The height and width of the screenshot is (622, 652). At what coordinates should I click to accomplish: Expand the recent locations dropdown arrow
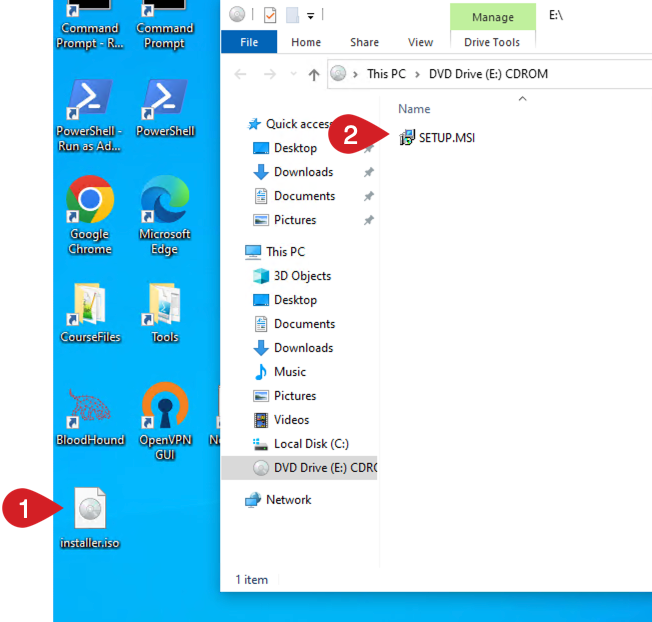tap(293, 74)
